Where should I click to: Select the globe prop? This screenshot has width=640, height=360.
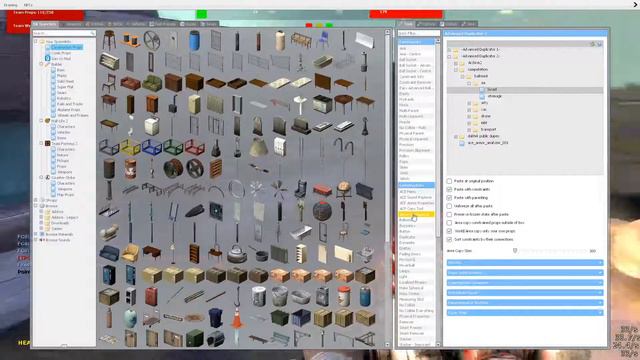tap(344, 189)
